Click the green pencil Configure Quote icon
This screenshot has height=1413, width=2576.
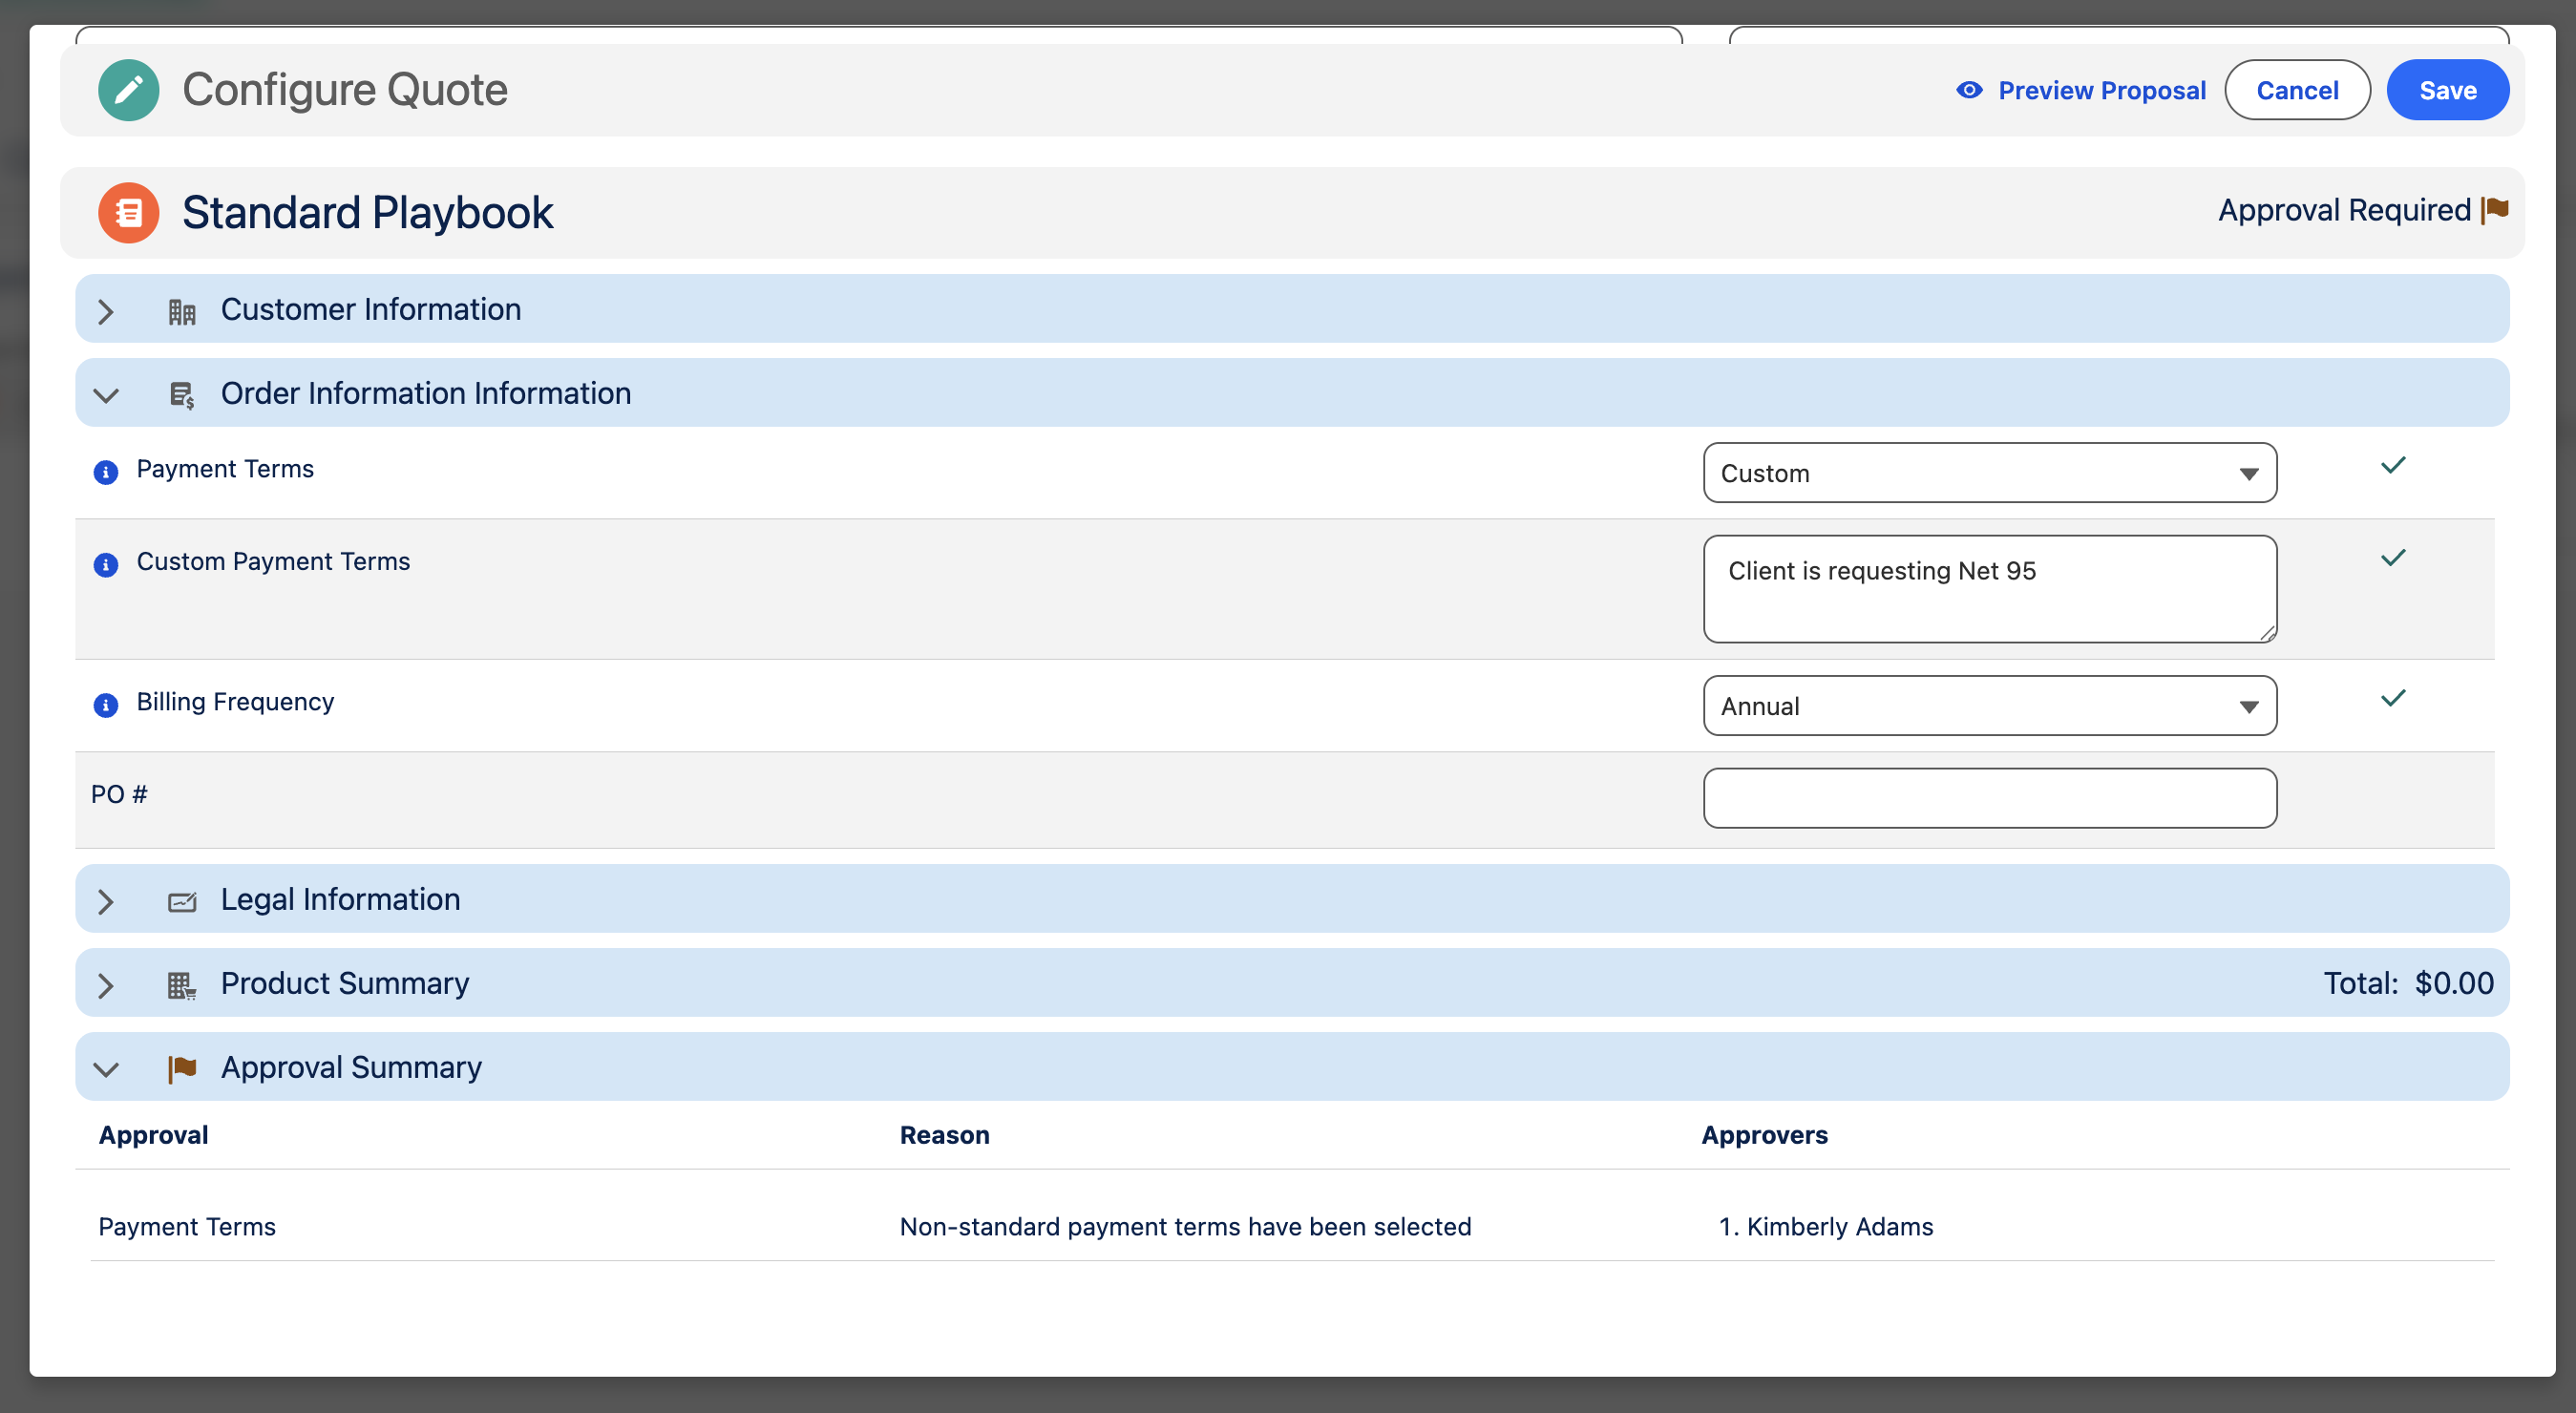128,90
